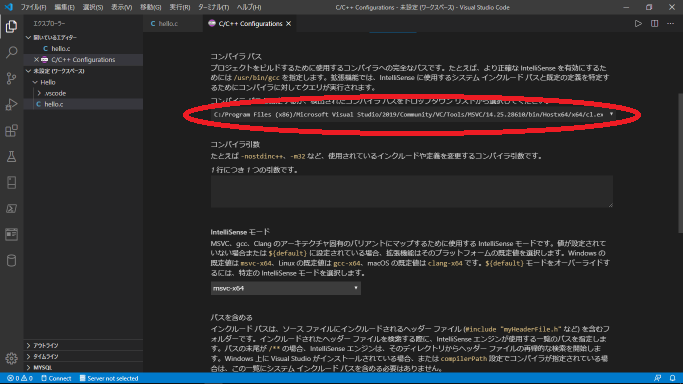Image resolution: width=683 pixels, height=384 pixels.
Task: Open the IntelliSense mode msvc-x64 dropdown
Action: pos(285,288)
